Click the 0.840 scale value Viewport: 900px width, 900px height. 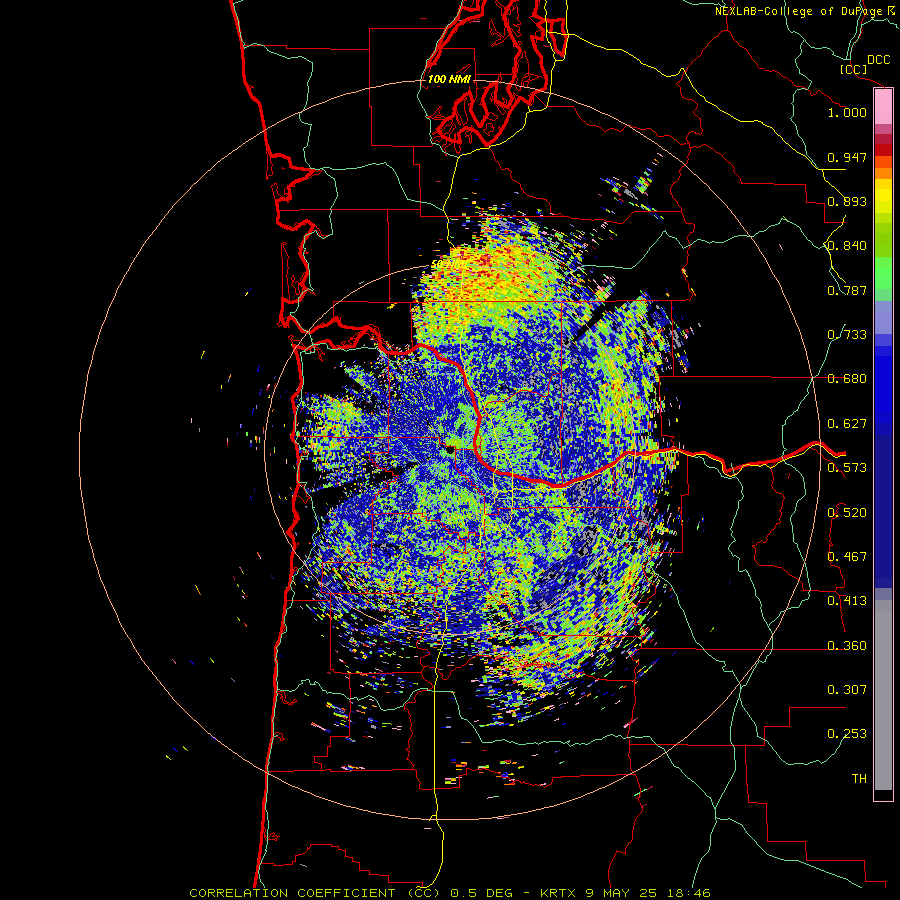point(847,246)
